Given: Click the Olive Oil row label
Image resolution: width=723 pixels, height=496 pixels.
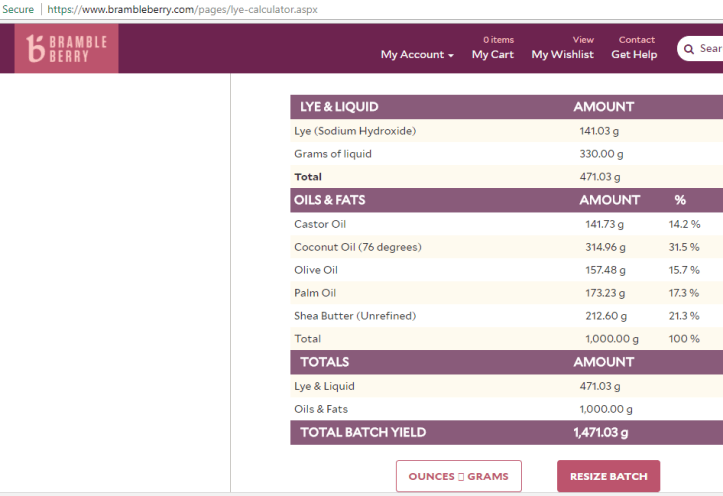Looking at the screenshot, I should tap(316, 270).
